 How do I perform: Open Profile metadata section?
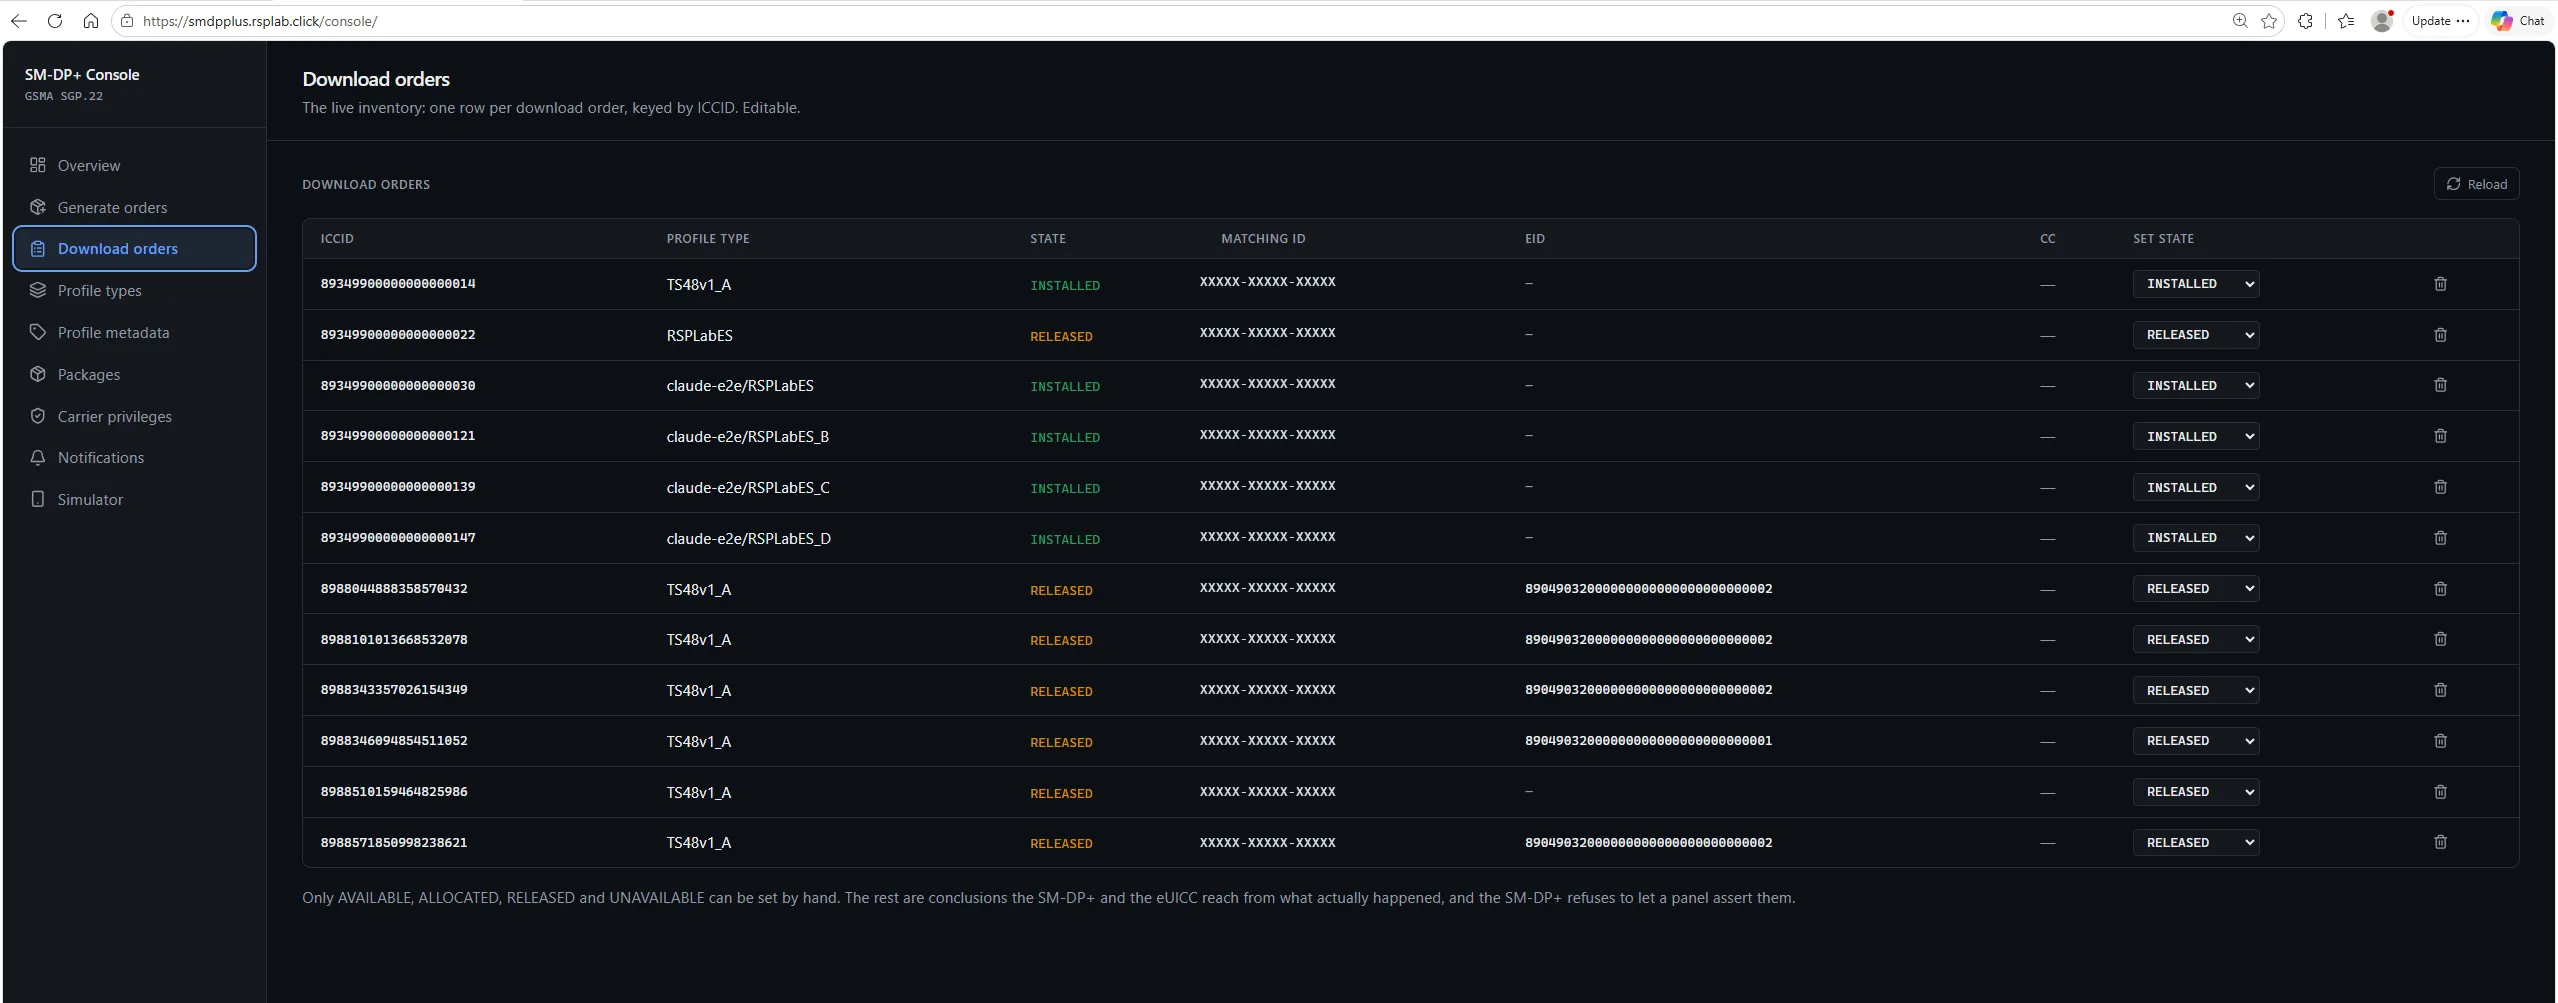click(x=134, y=332)
